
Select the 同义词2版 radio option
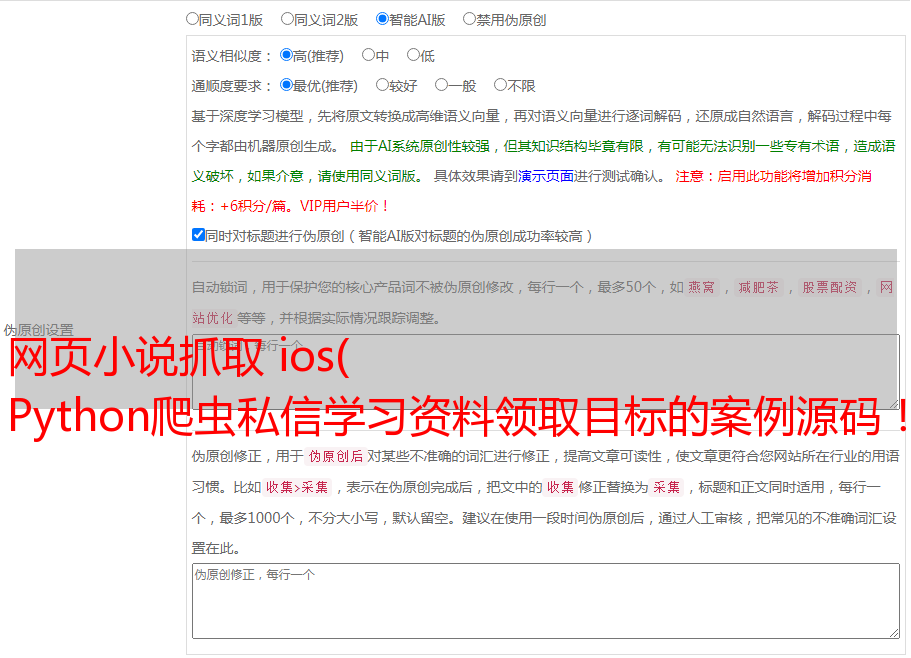pyautogui.click(x=287, y=19)
